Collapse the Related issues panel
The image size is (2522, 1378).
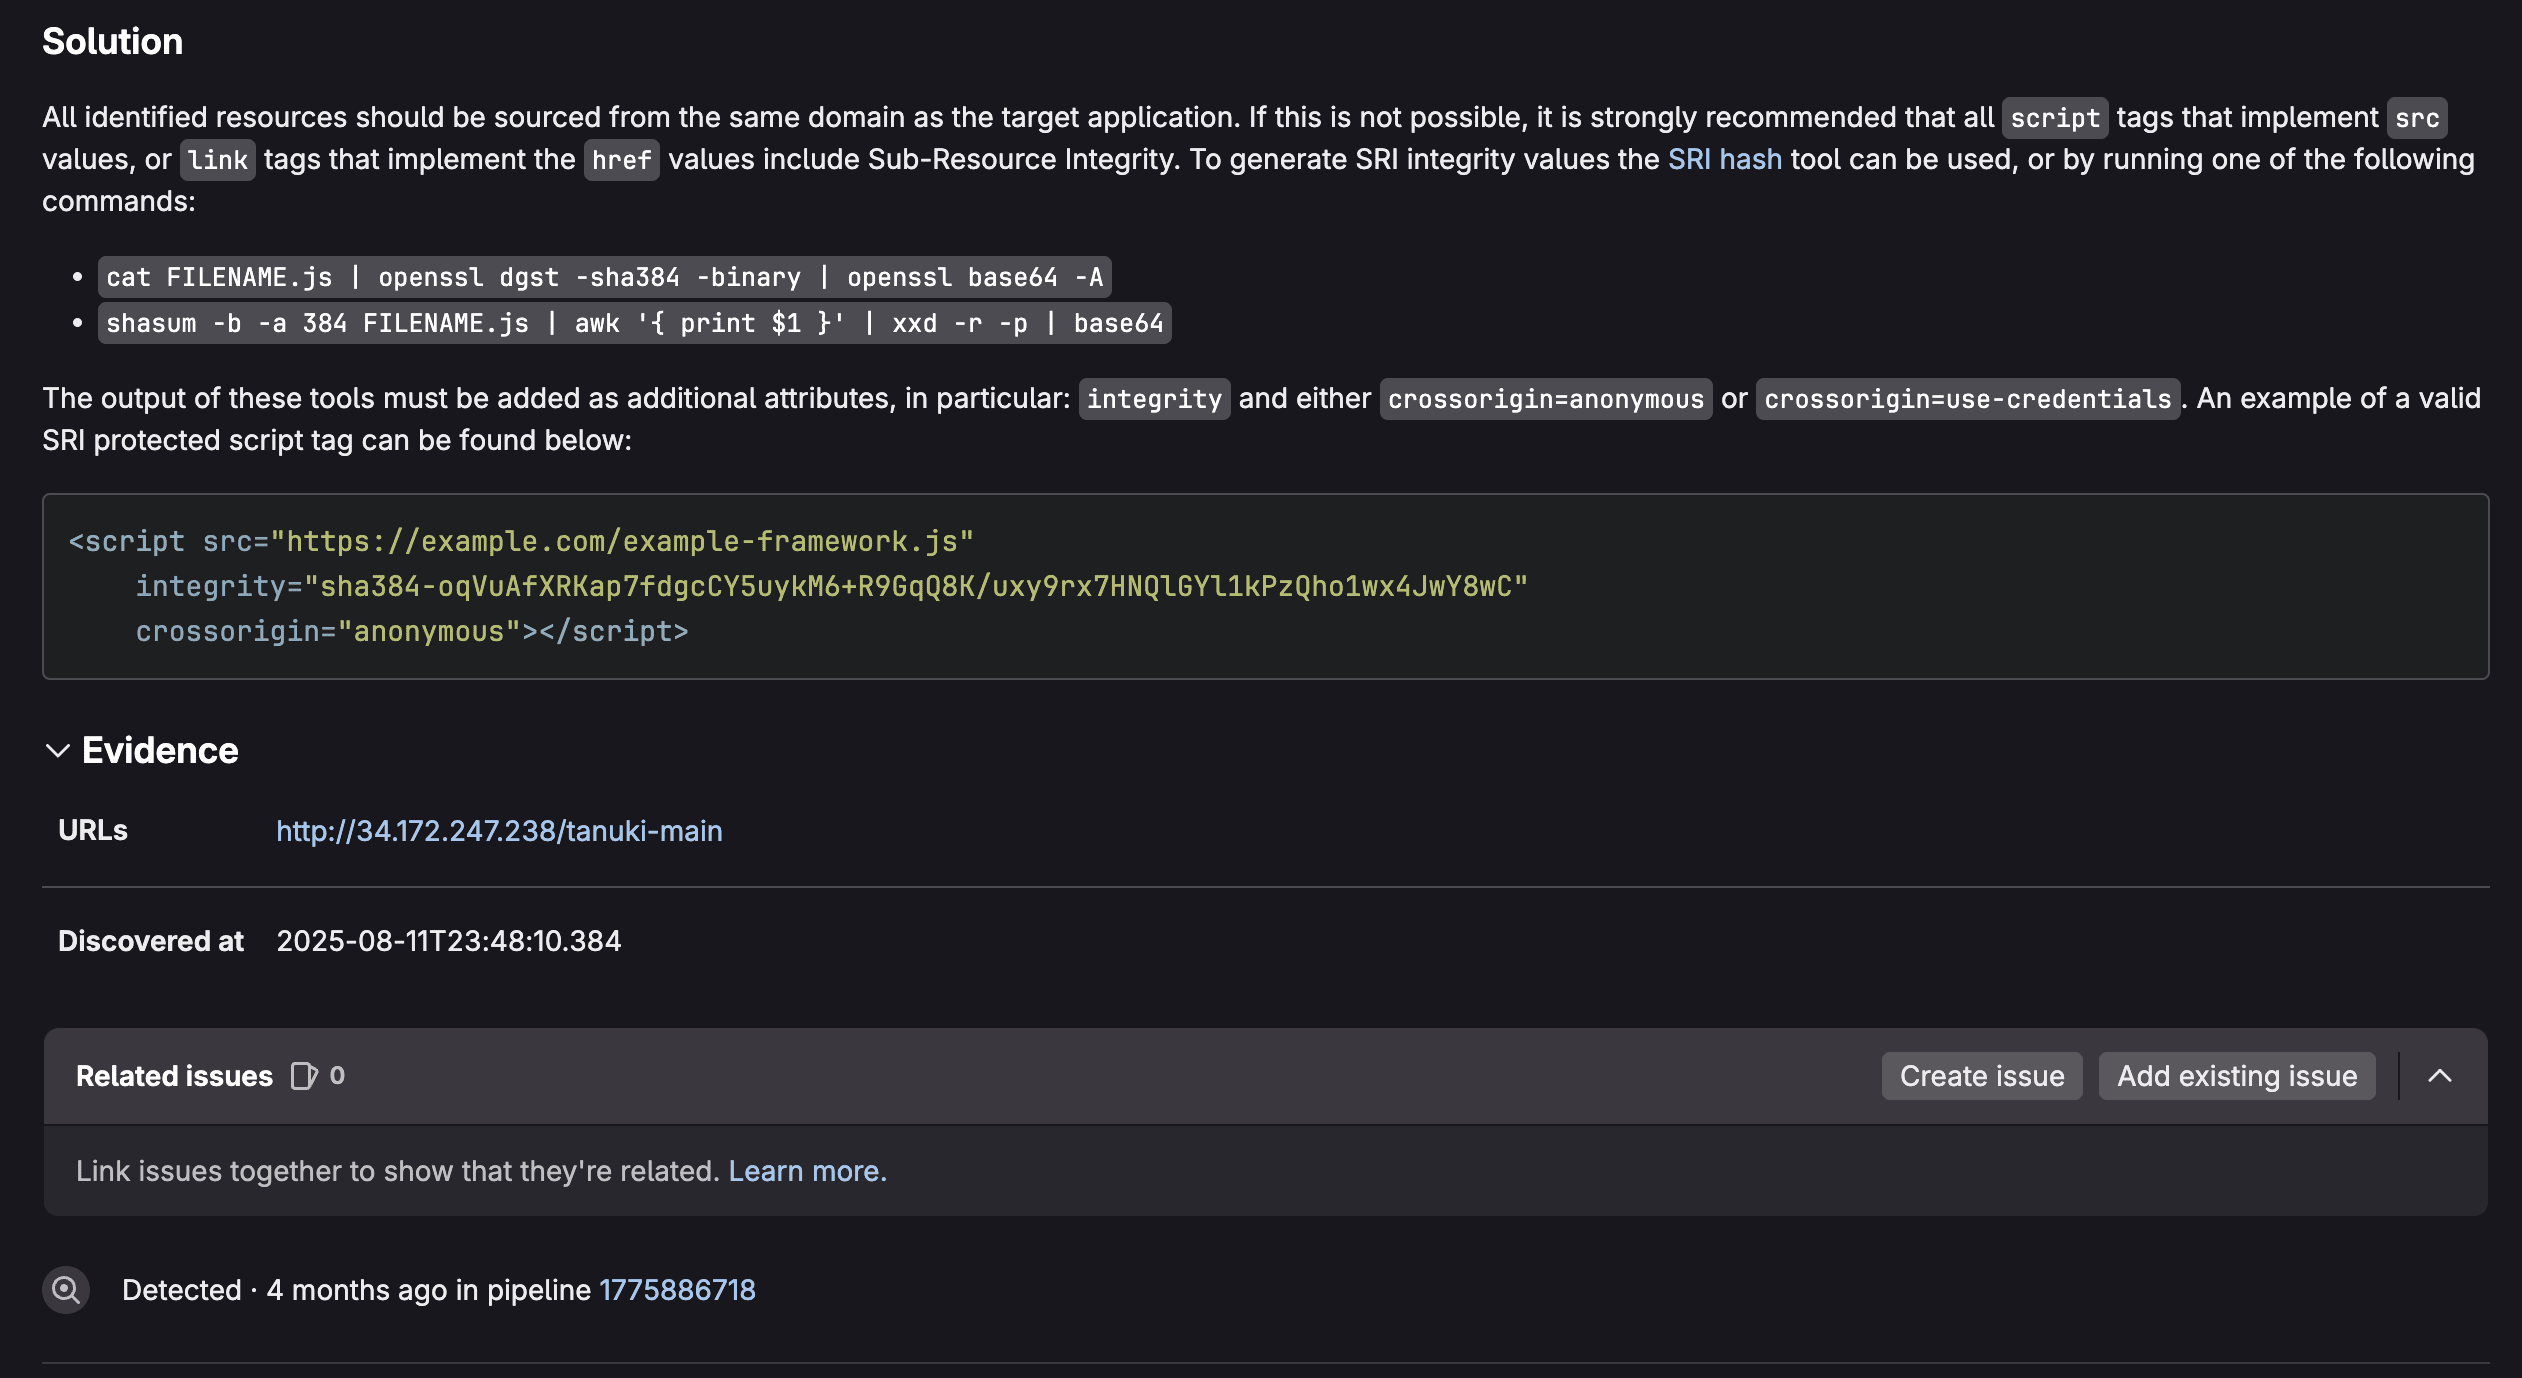click(x=2440, y=1076)
